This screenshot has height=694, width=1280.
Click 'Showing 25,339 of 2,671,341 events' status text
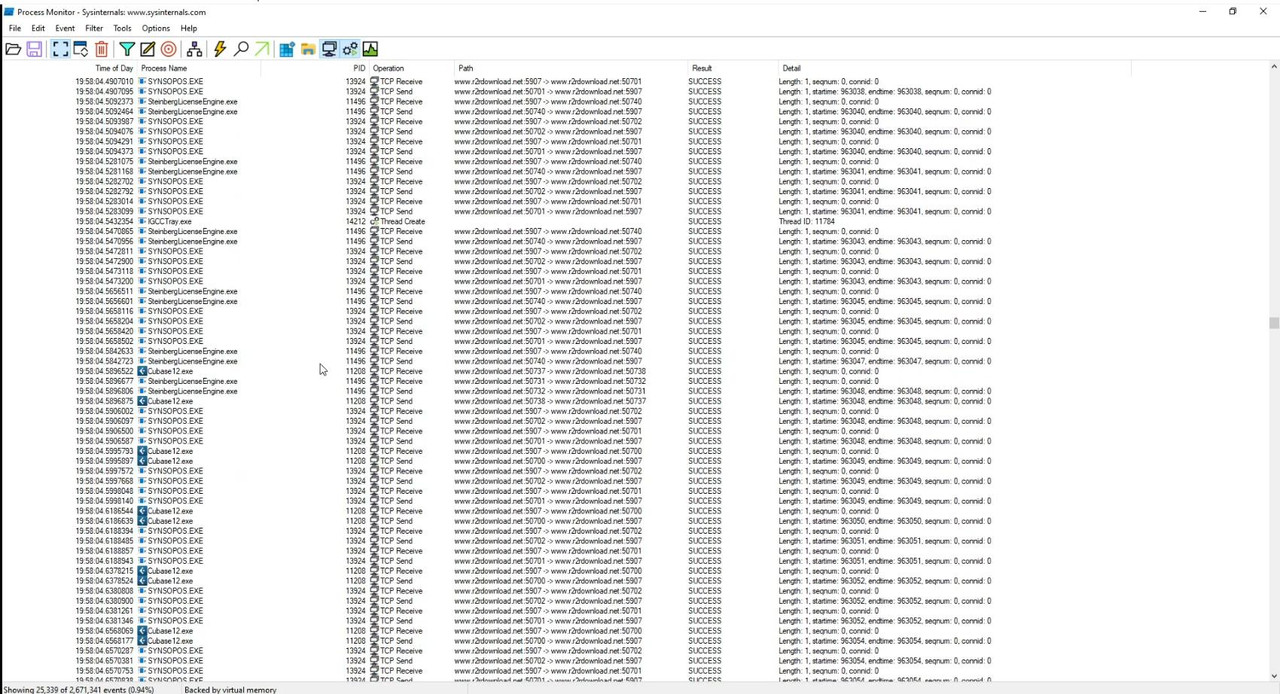coord(78,690)
